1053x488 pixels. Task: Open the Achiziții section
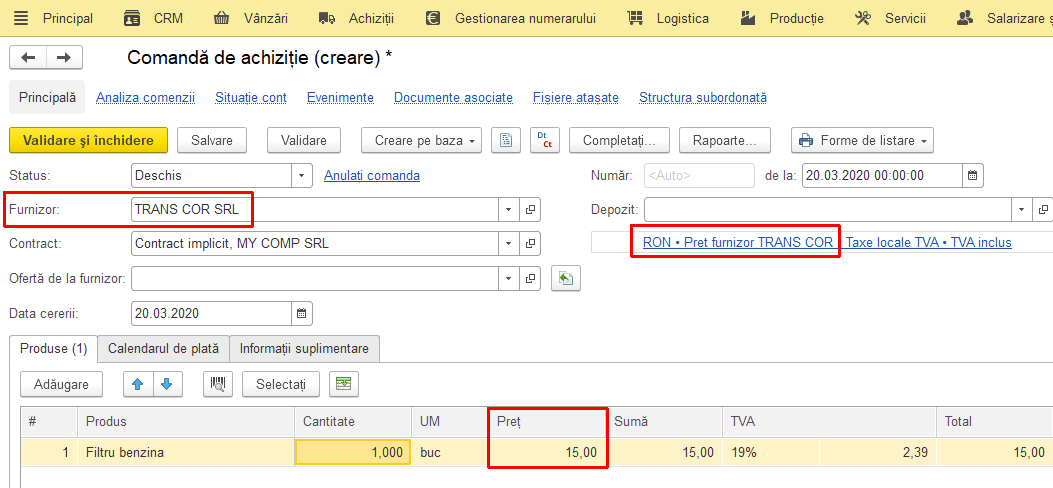click(356, 19)
